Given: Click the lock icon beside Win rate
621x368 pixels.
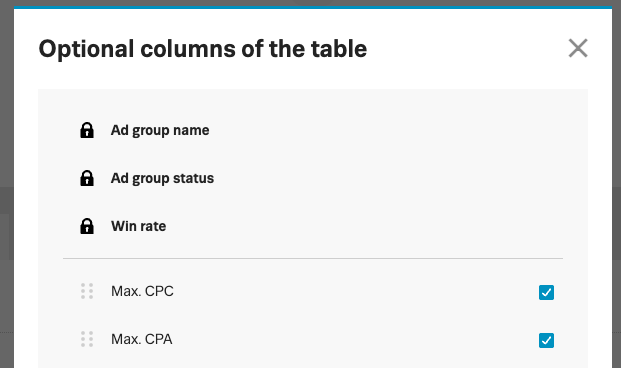Looking at the screenshot, I should click(87, 226).
